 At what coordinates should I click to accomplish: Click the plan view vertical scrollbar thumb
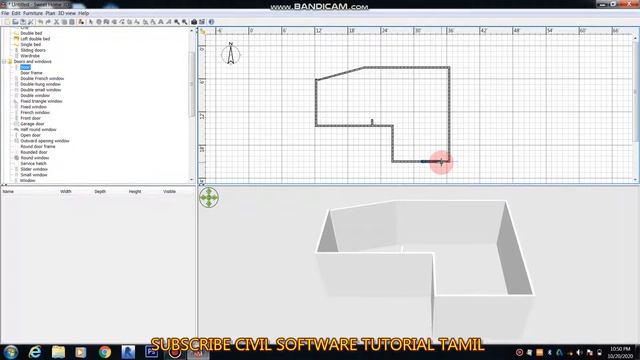(x=635, y=92)
